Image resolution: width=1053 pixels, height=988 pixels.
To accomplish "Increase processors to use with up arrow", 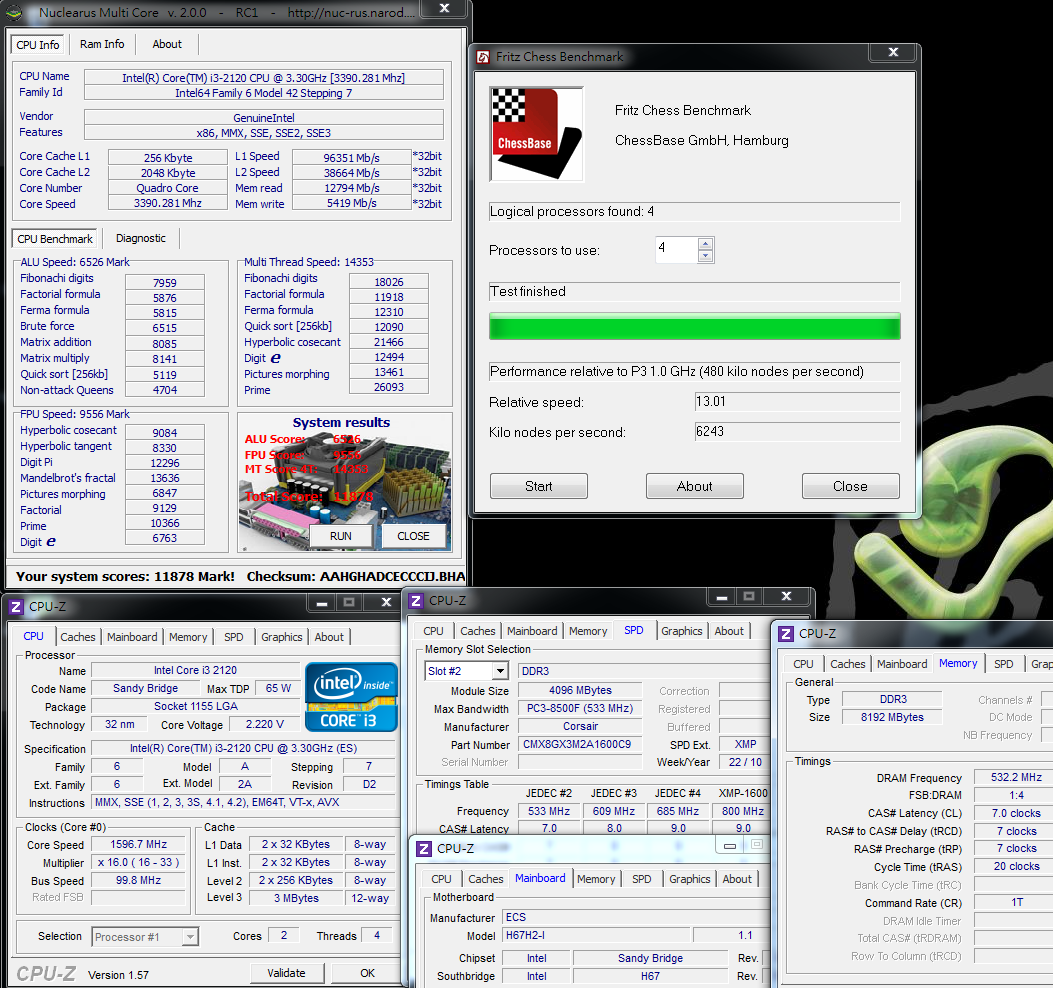I will point(705,244).
